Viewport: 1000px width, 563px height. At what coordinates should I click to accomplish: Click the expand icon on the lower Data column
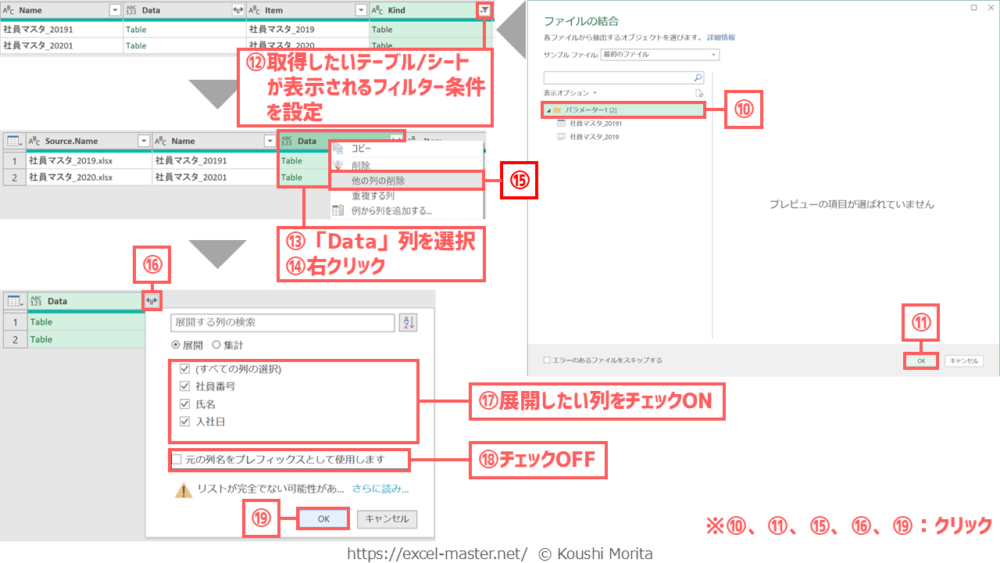point(153,300)
